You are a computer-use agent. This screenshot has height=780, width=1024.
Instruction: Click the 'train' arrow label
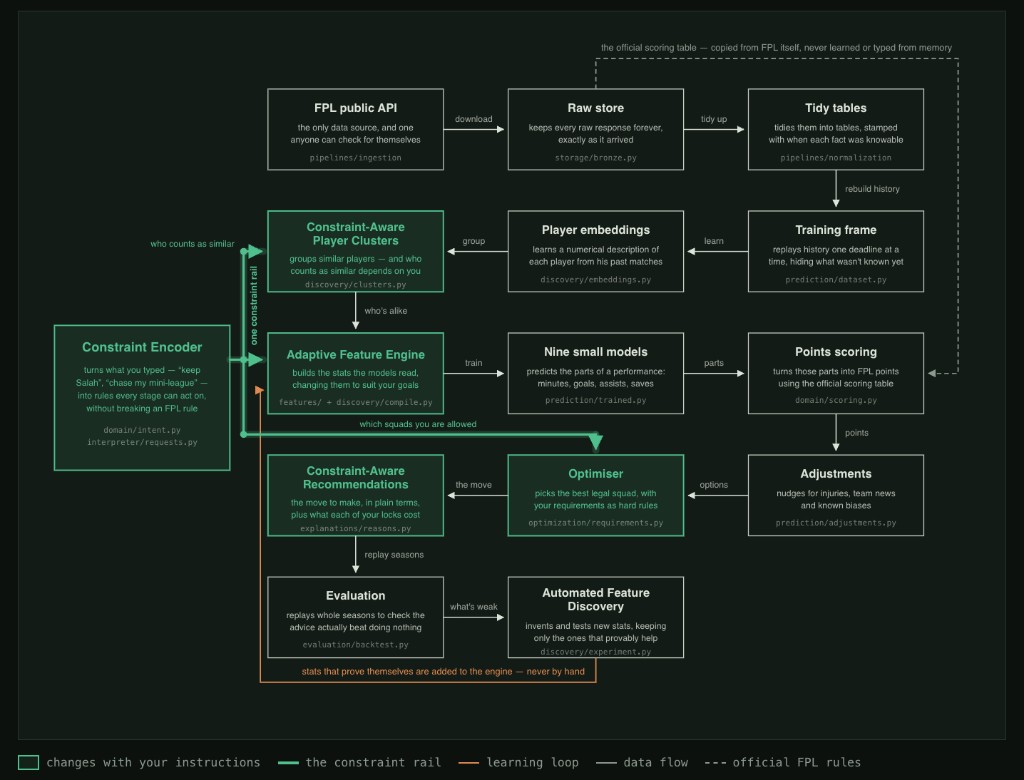tap(473, 363)
